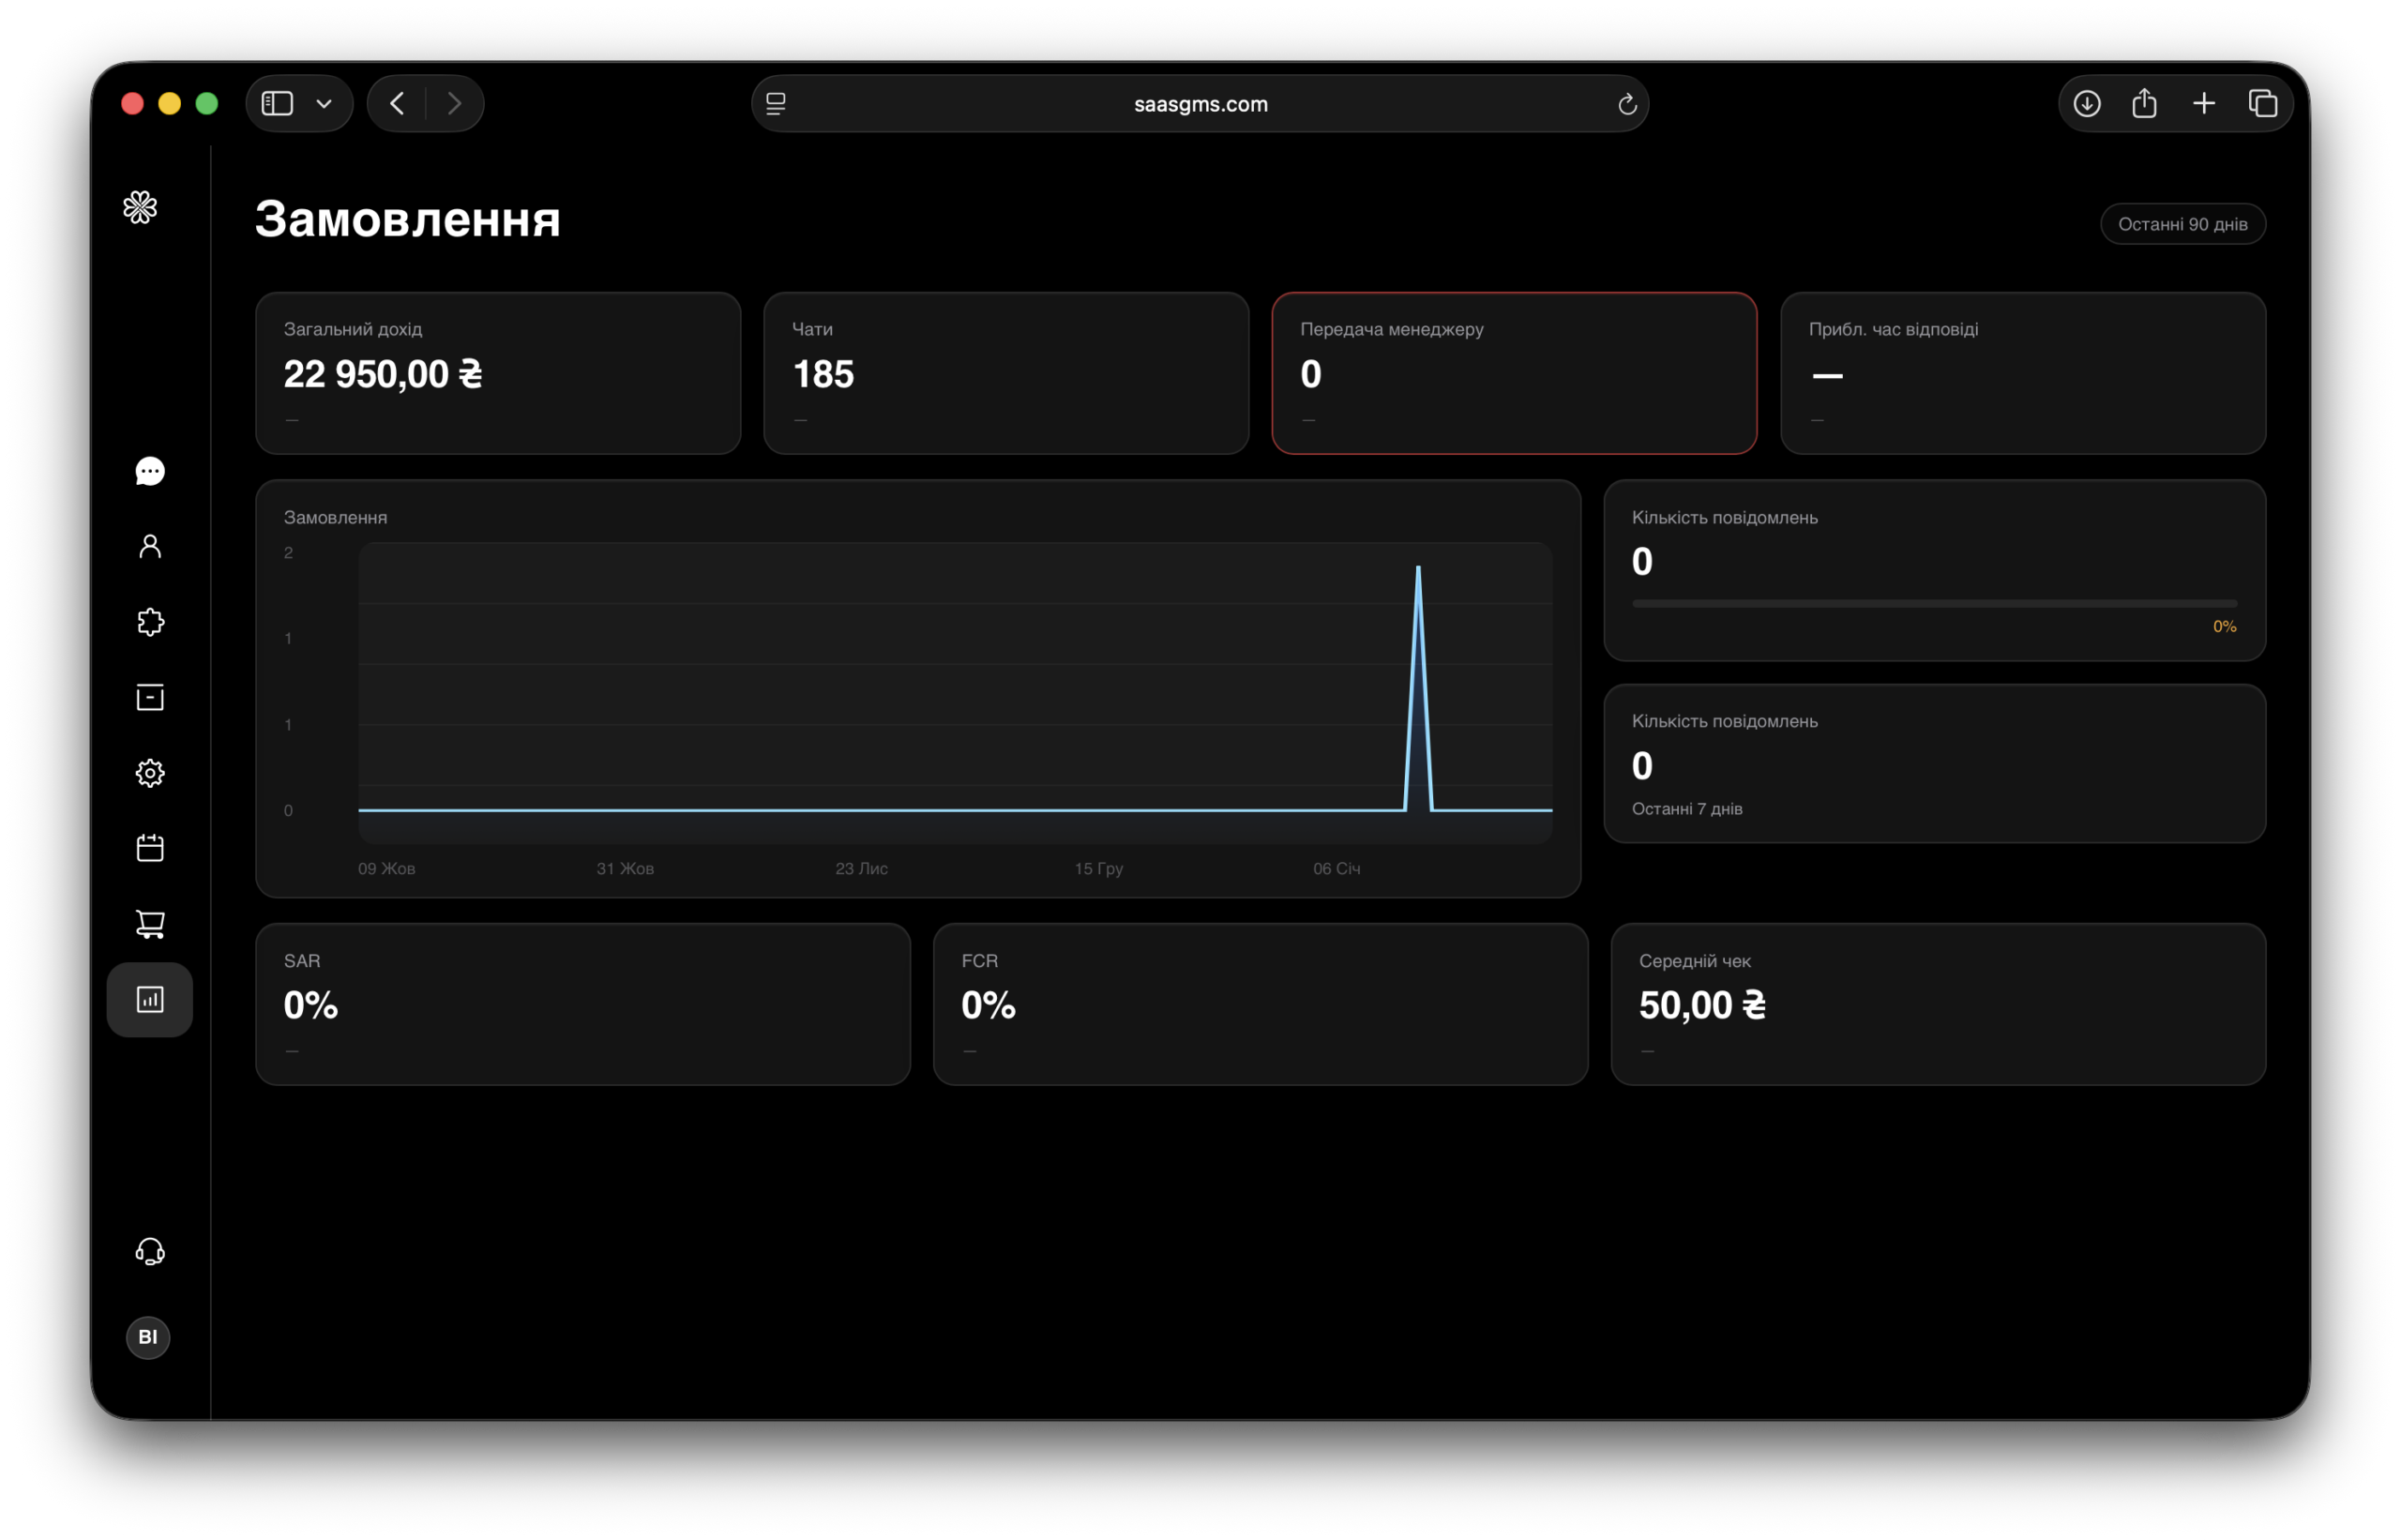Click the BI user avatar
2401x1540 pixels.
click(148, 1337)
